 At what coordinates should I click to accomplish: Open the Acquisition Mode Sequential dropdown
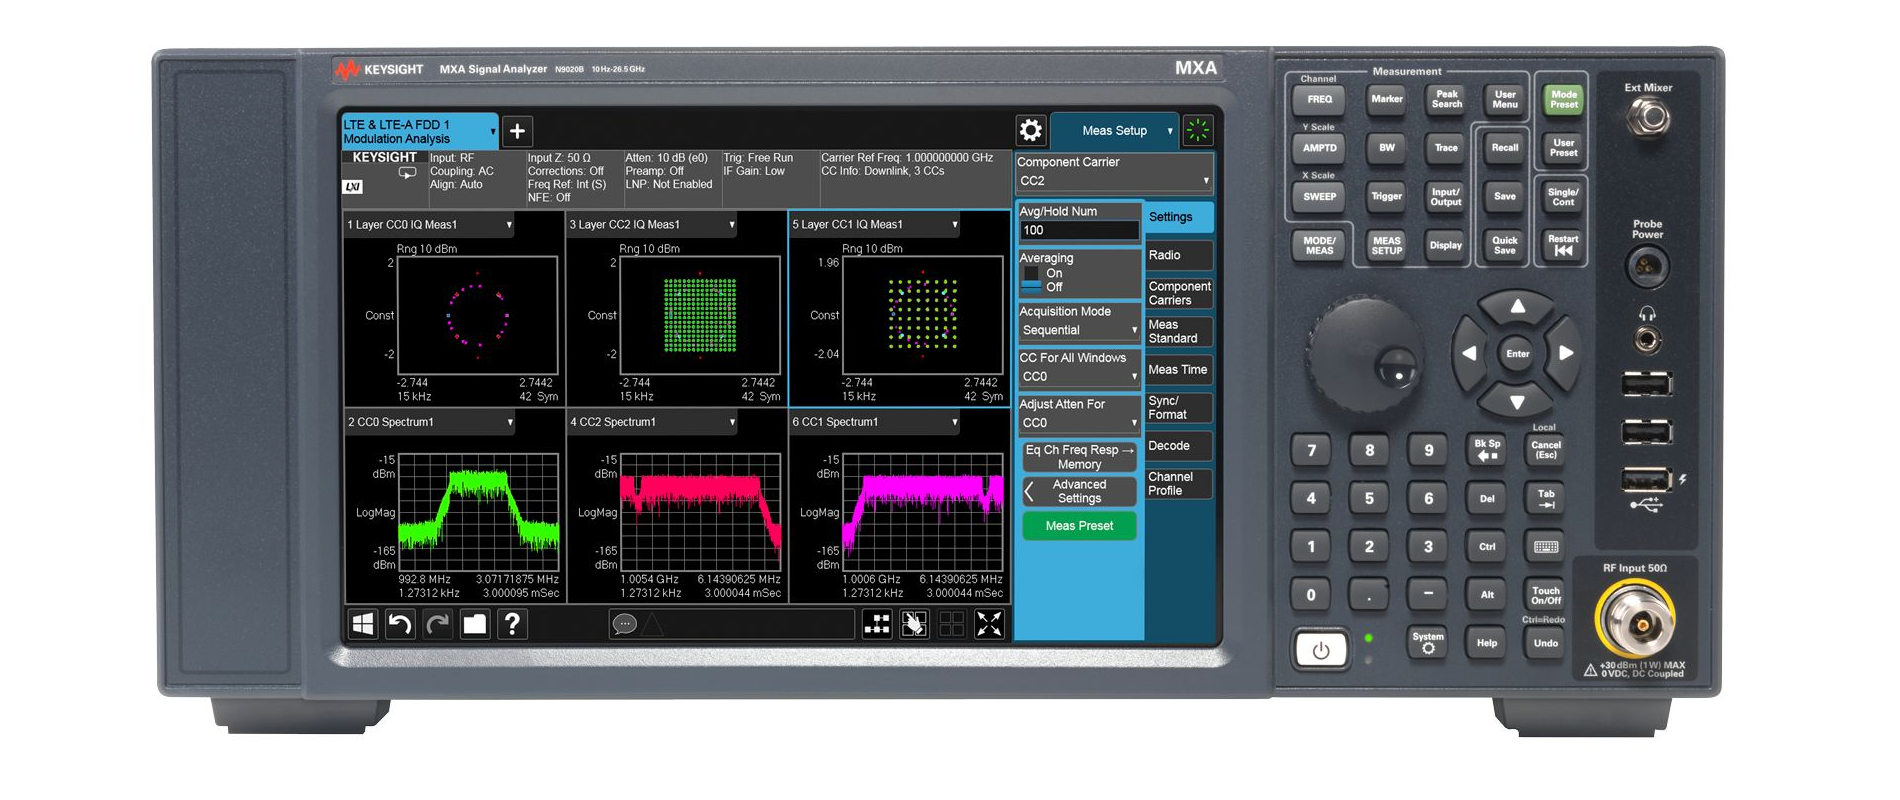pos(1078,330)
